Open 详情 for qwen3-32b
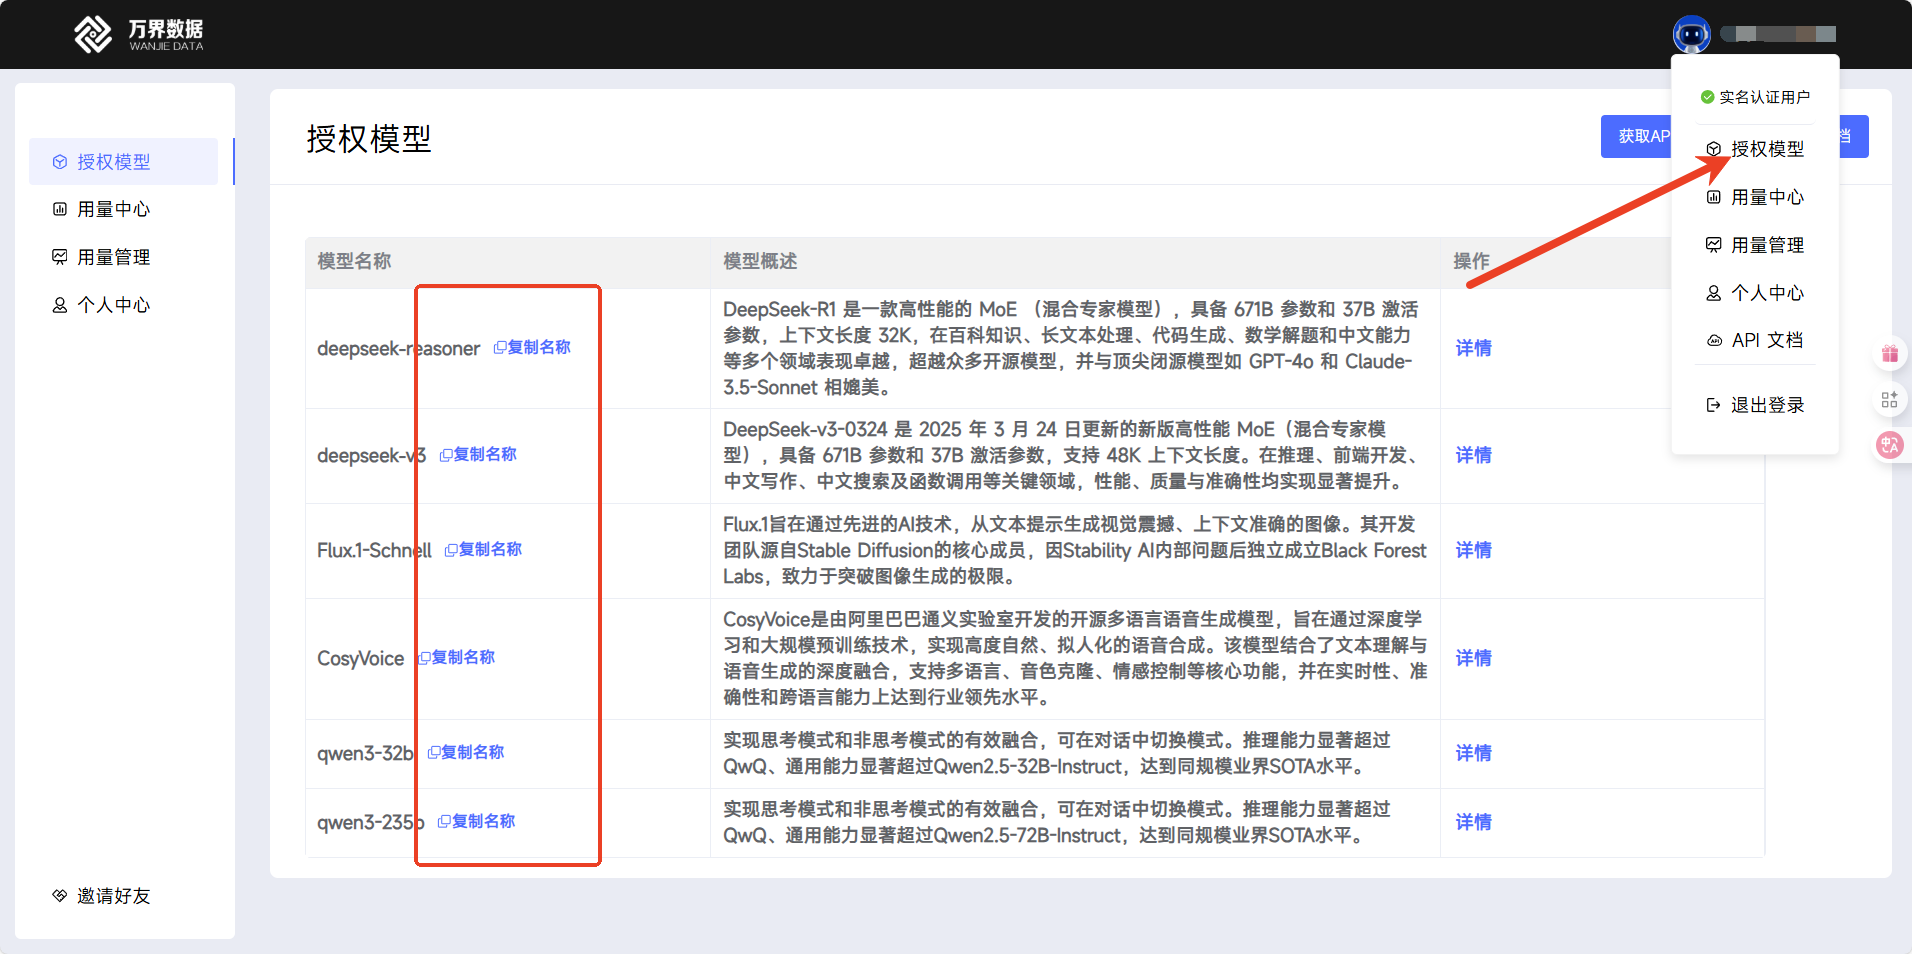The height and width of the screenshot is (954, 1912). click(x=1473, y=753)
